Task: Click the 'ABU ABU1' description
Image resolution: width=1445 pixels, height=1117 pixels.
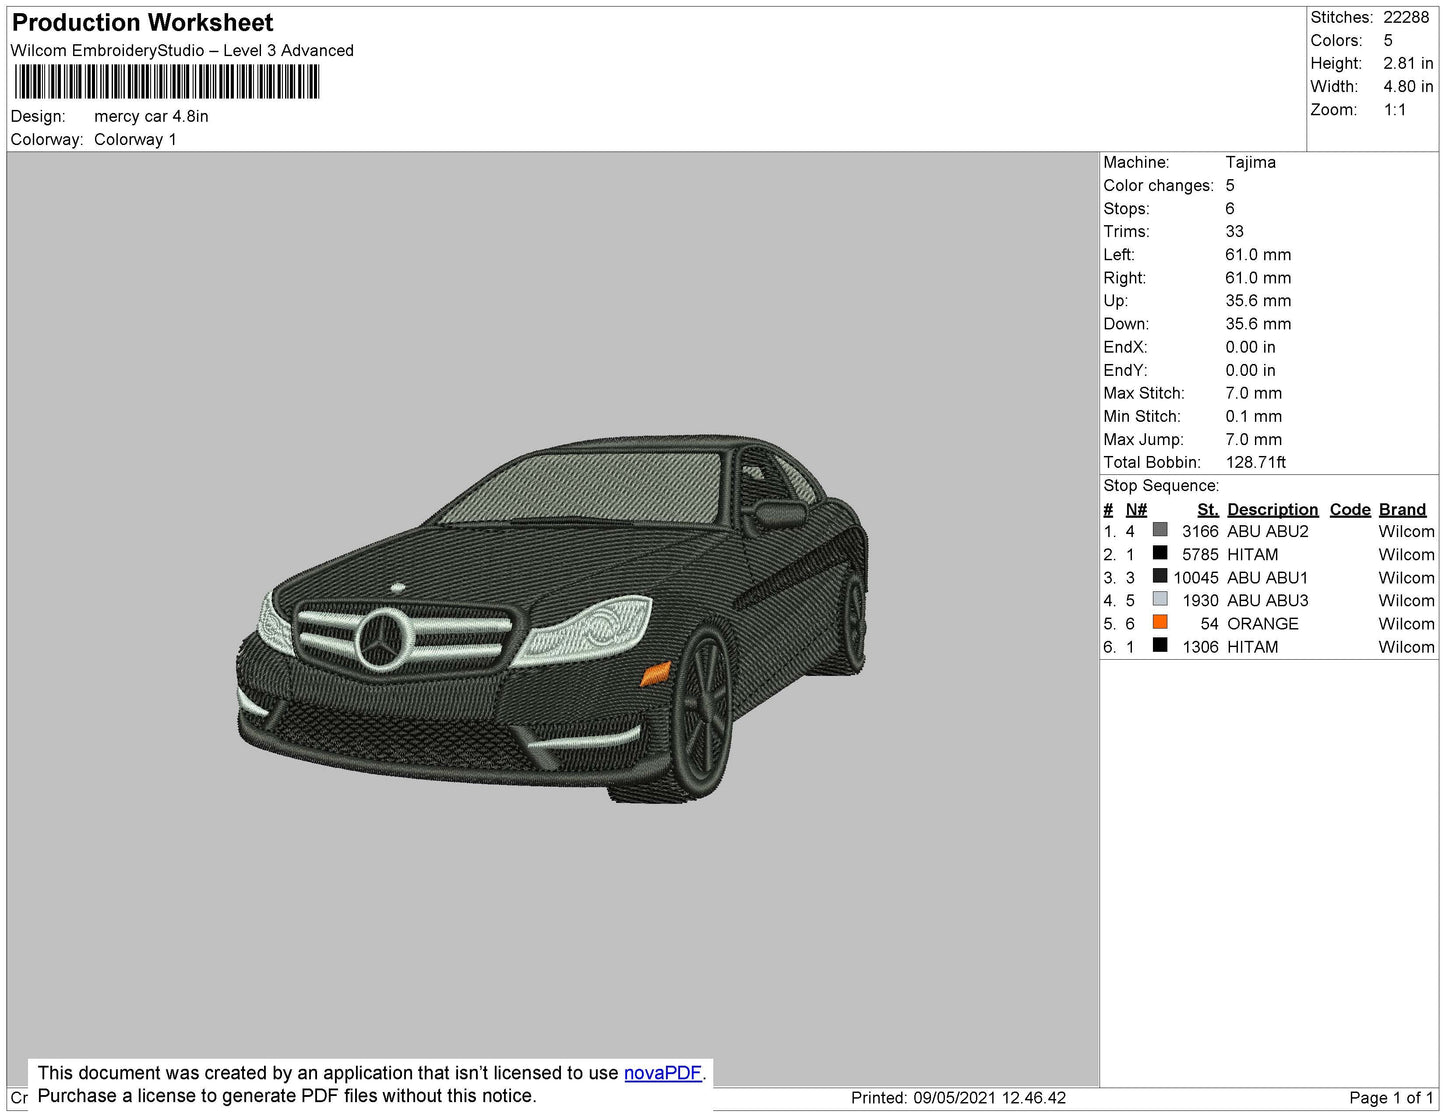Action: 1267,577
